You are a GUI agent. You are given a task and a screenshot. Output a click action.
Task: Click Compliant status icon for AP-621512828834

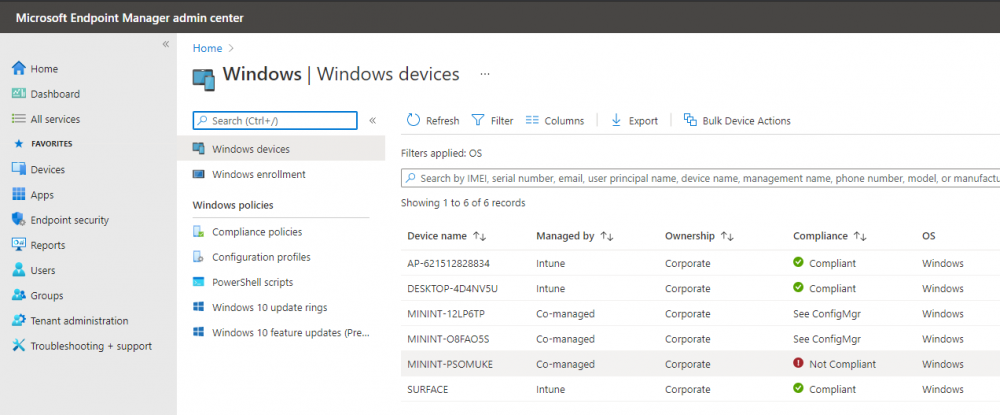[x=798, y=262]
